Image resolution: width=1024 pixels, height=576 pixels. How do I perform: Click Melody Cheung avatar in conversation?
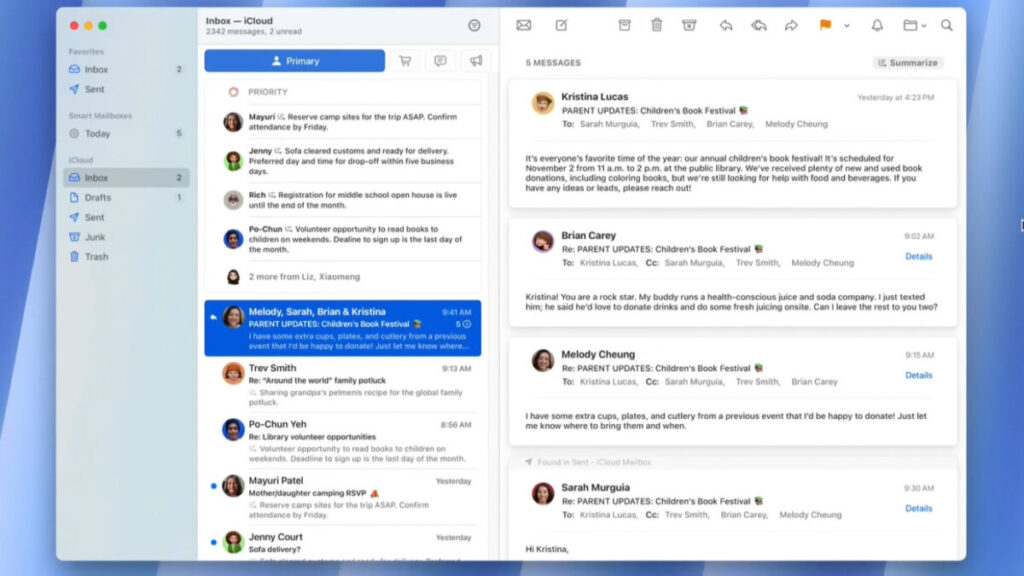[x=542, y=360]
